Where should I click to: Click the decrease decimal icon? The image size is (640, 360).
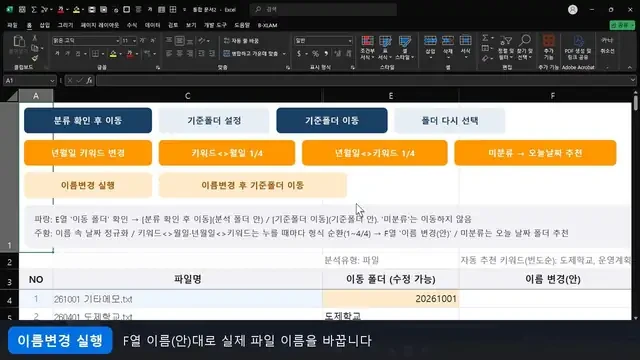348,54
